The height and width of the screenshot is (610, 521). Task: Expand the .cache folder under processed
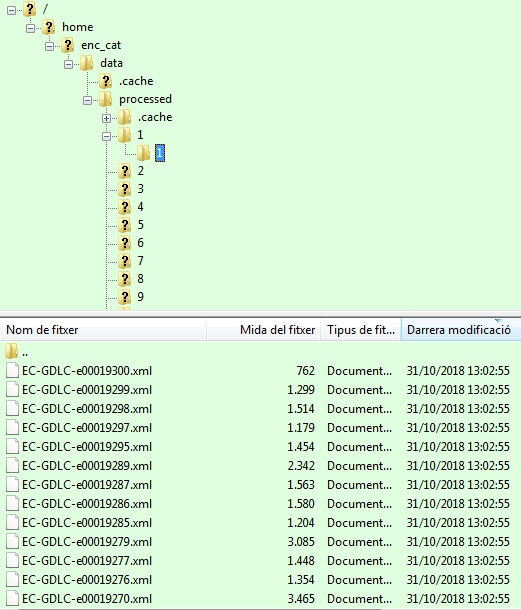(106, 118)
